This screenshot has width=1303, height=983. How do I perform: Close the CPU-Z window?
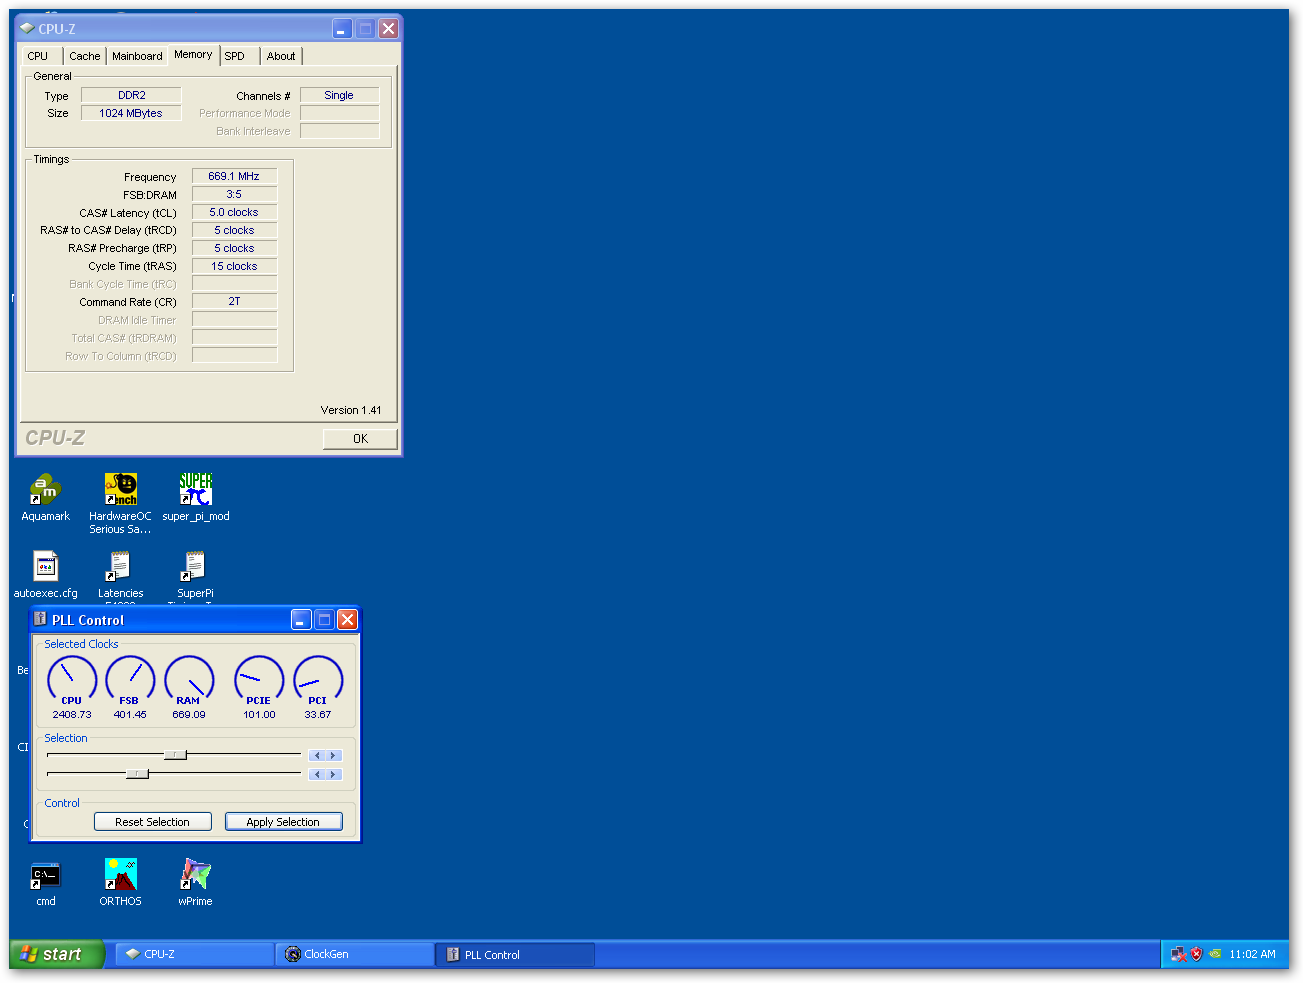pos(388,29)
